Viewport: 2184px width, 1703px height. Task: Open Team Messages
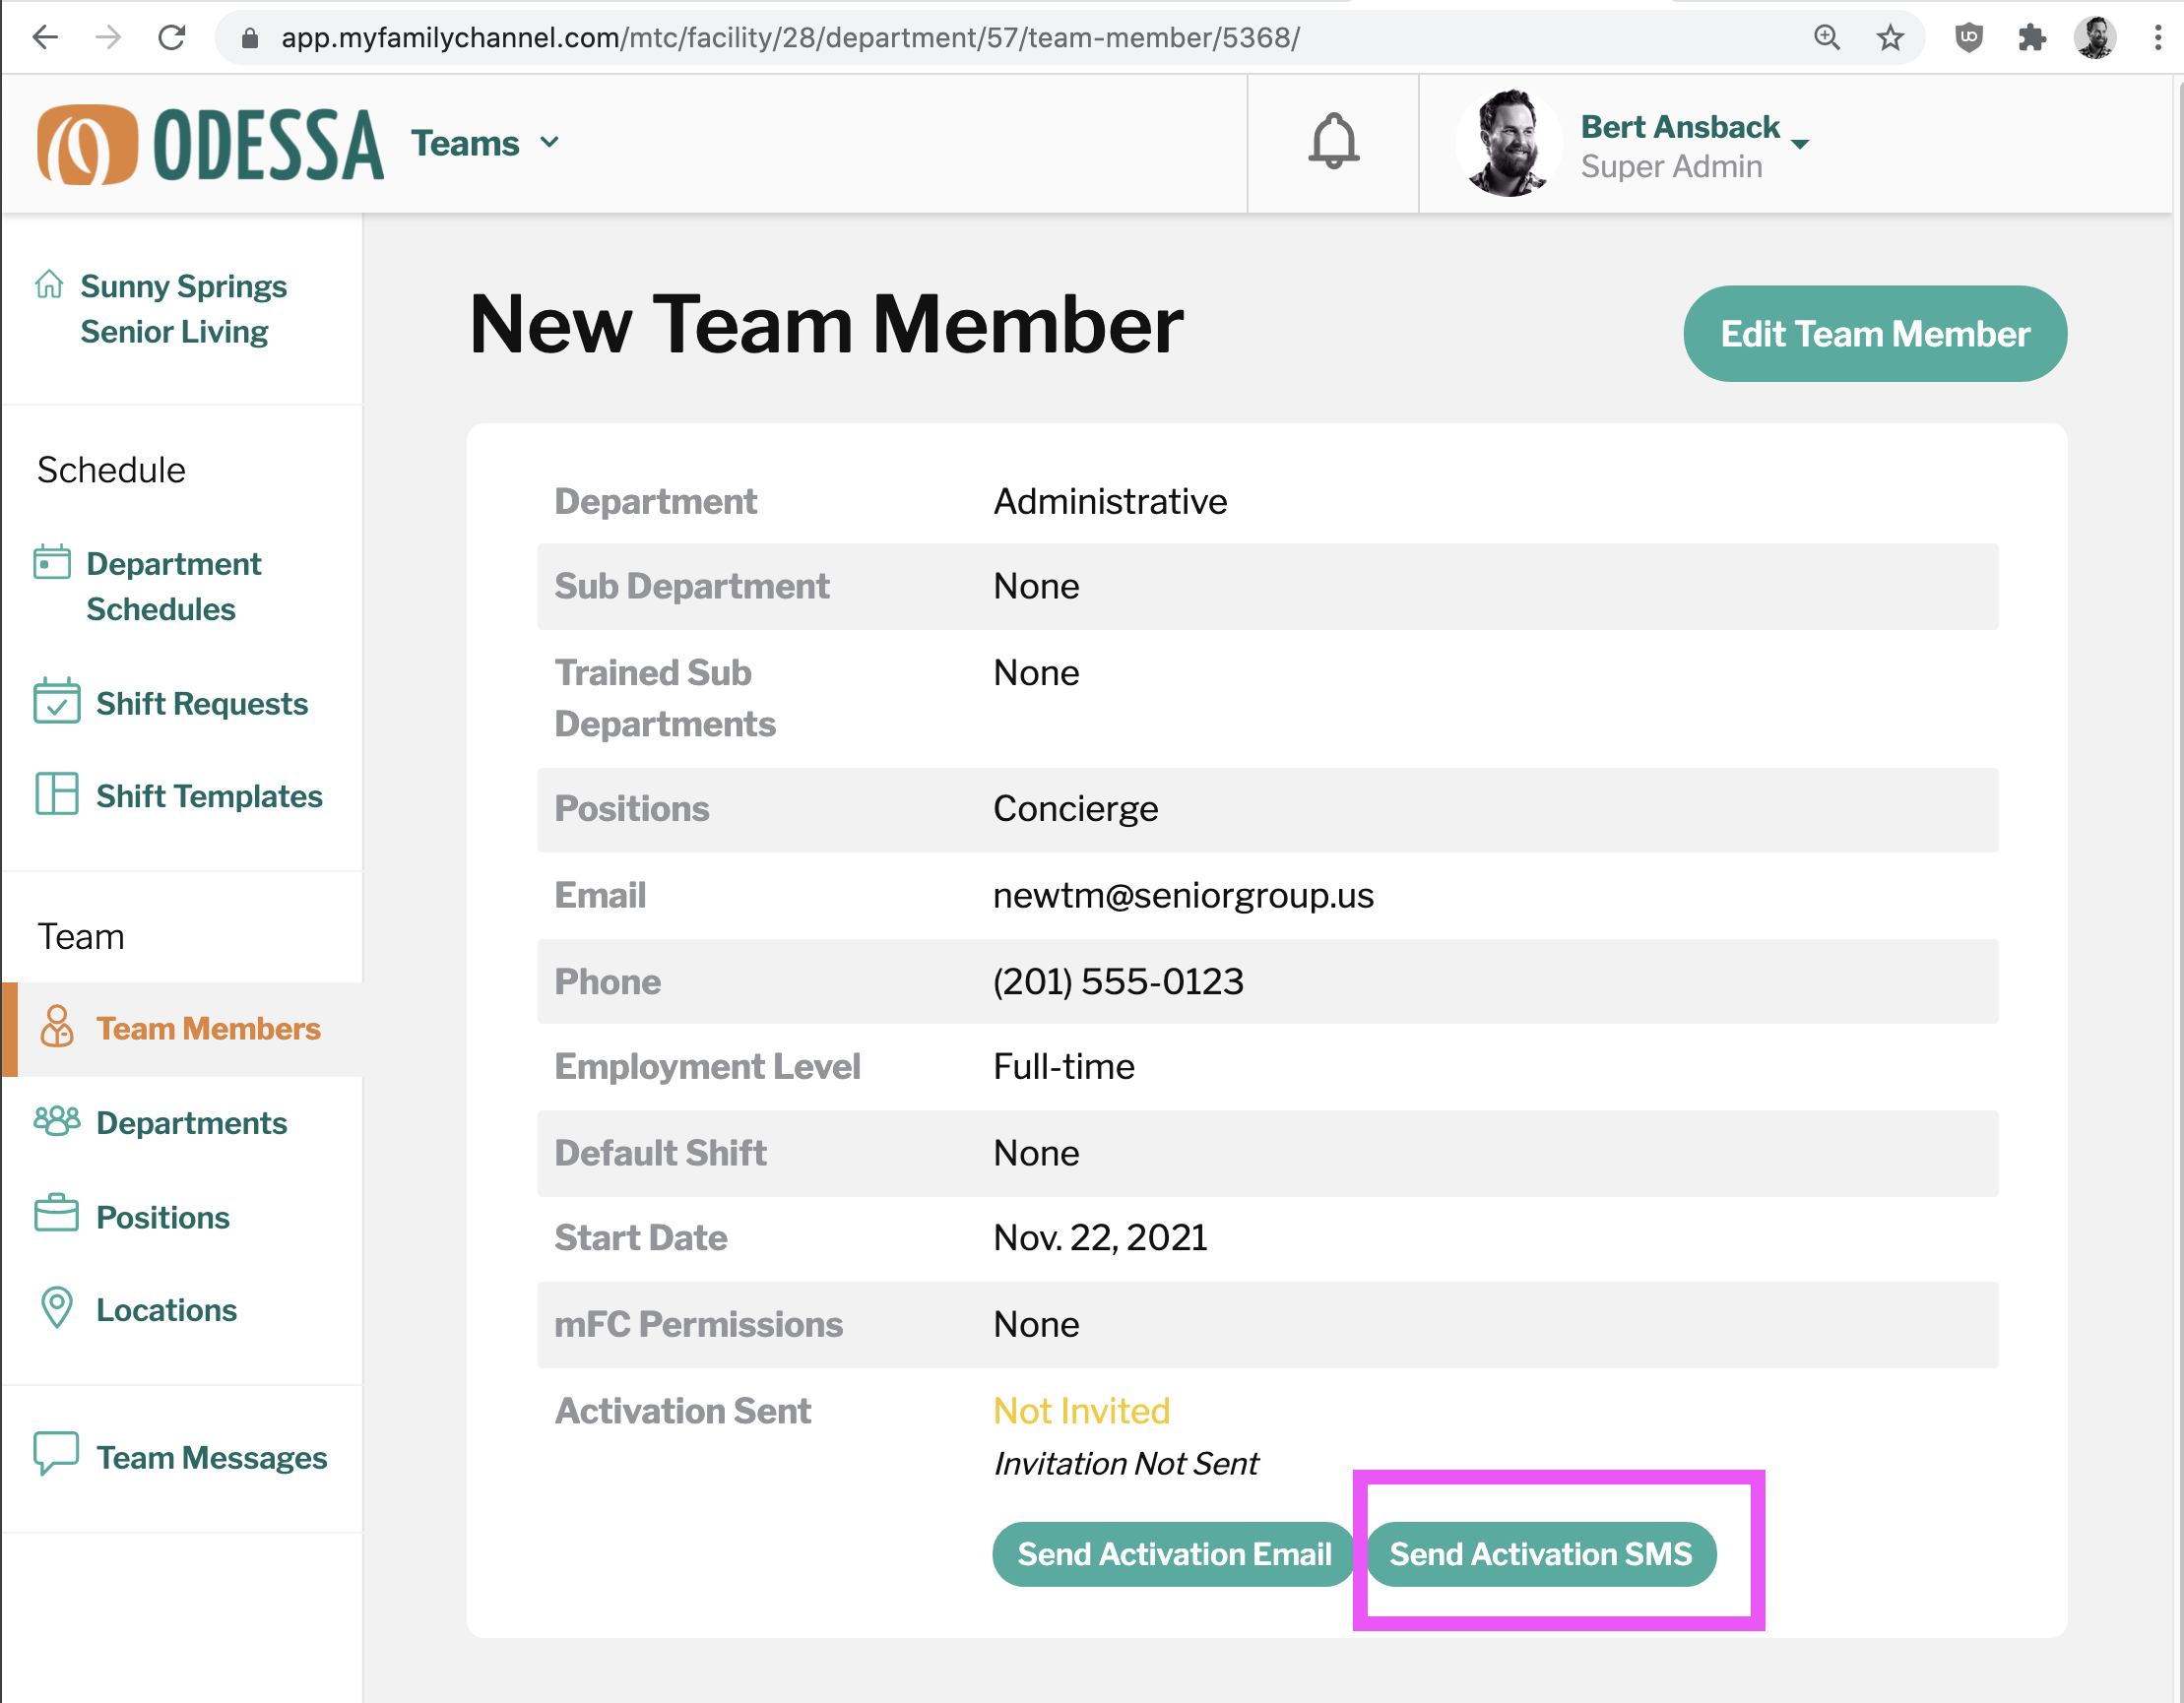(211, 1458)
